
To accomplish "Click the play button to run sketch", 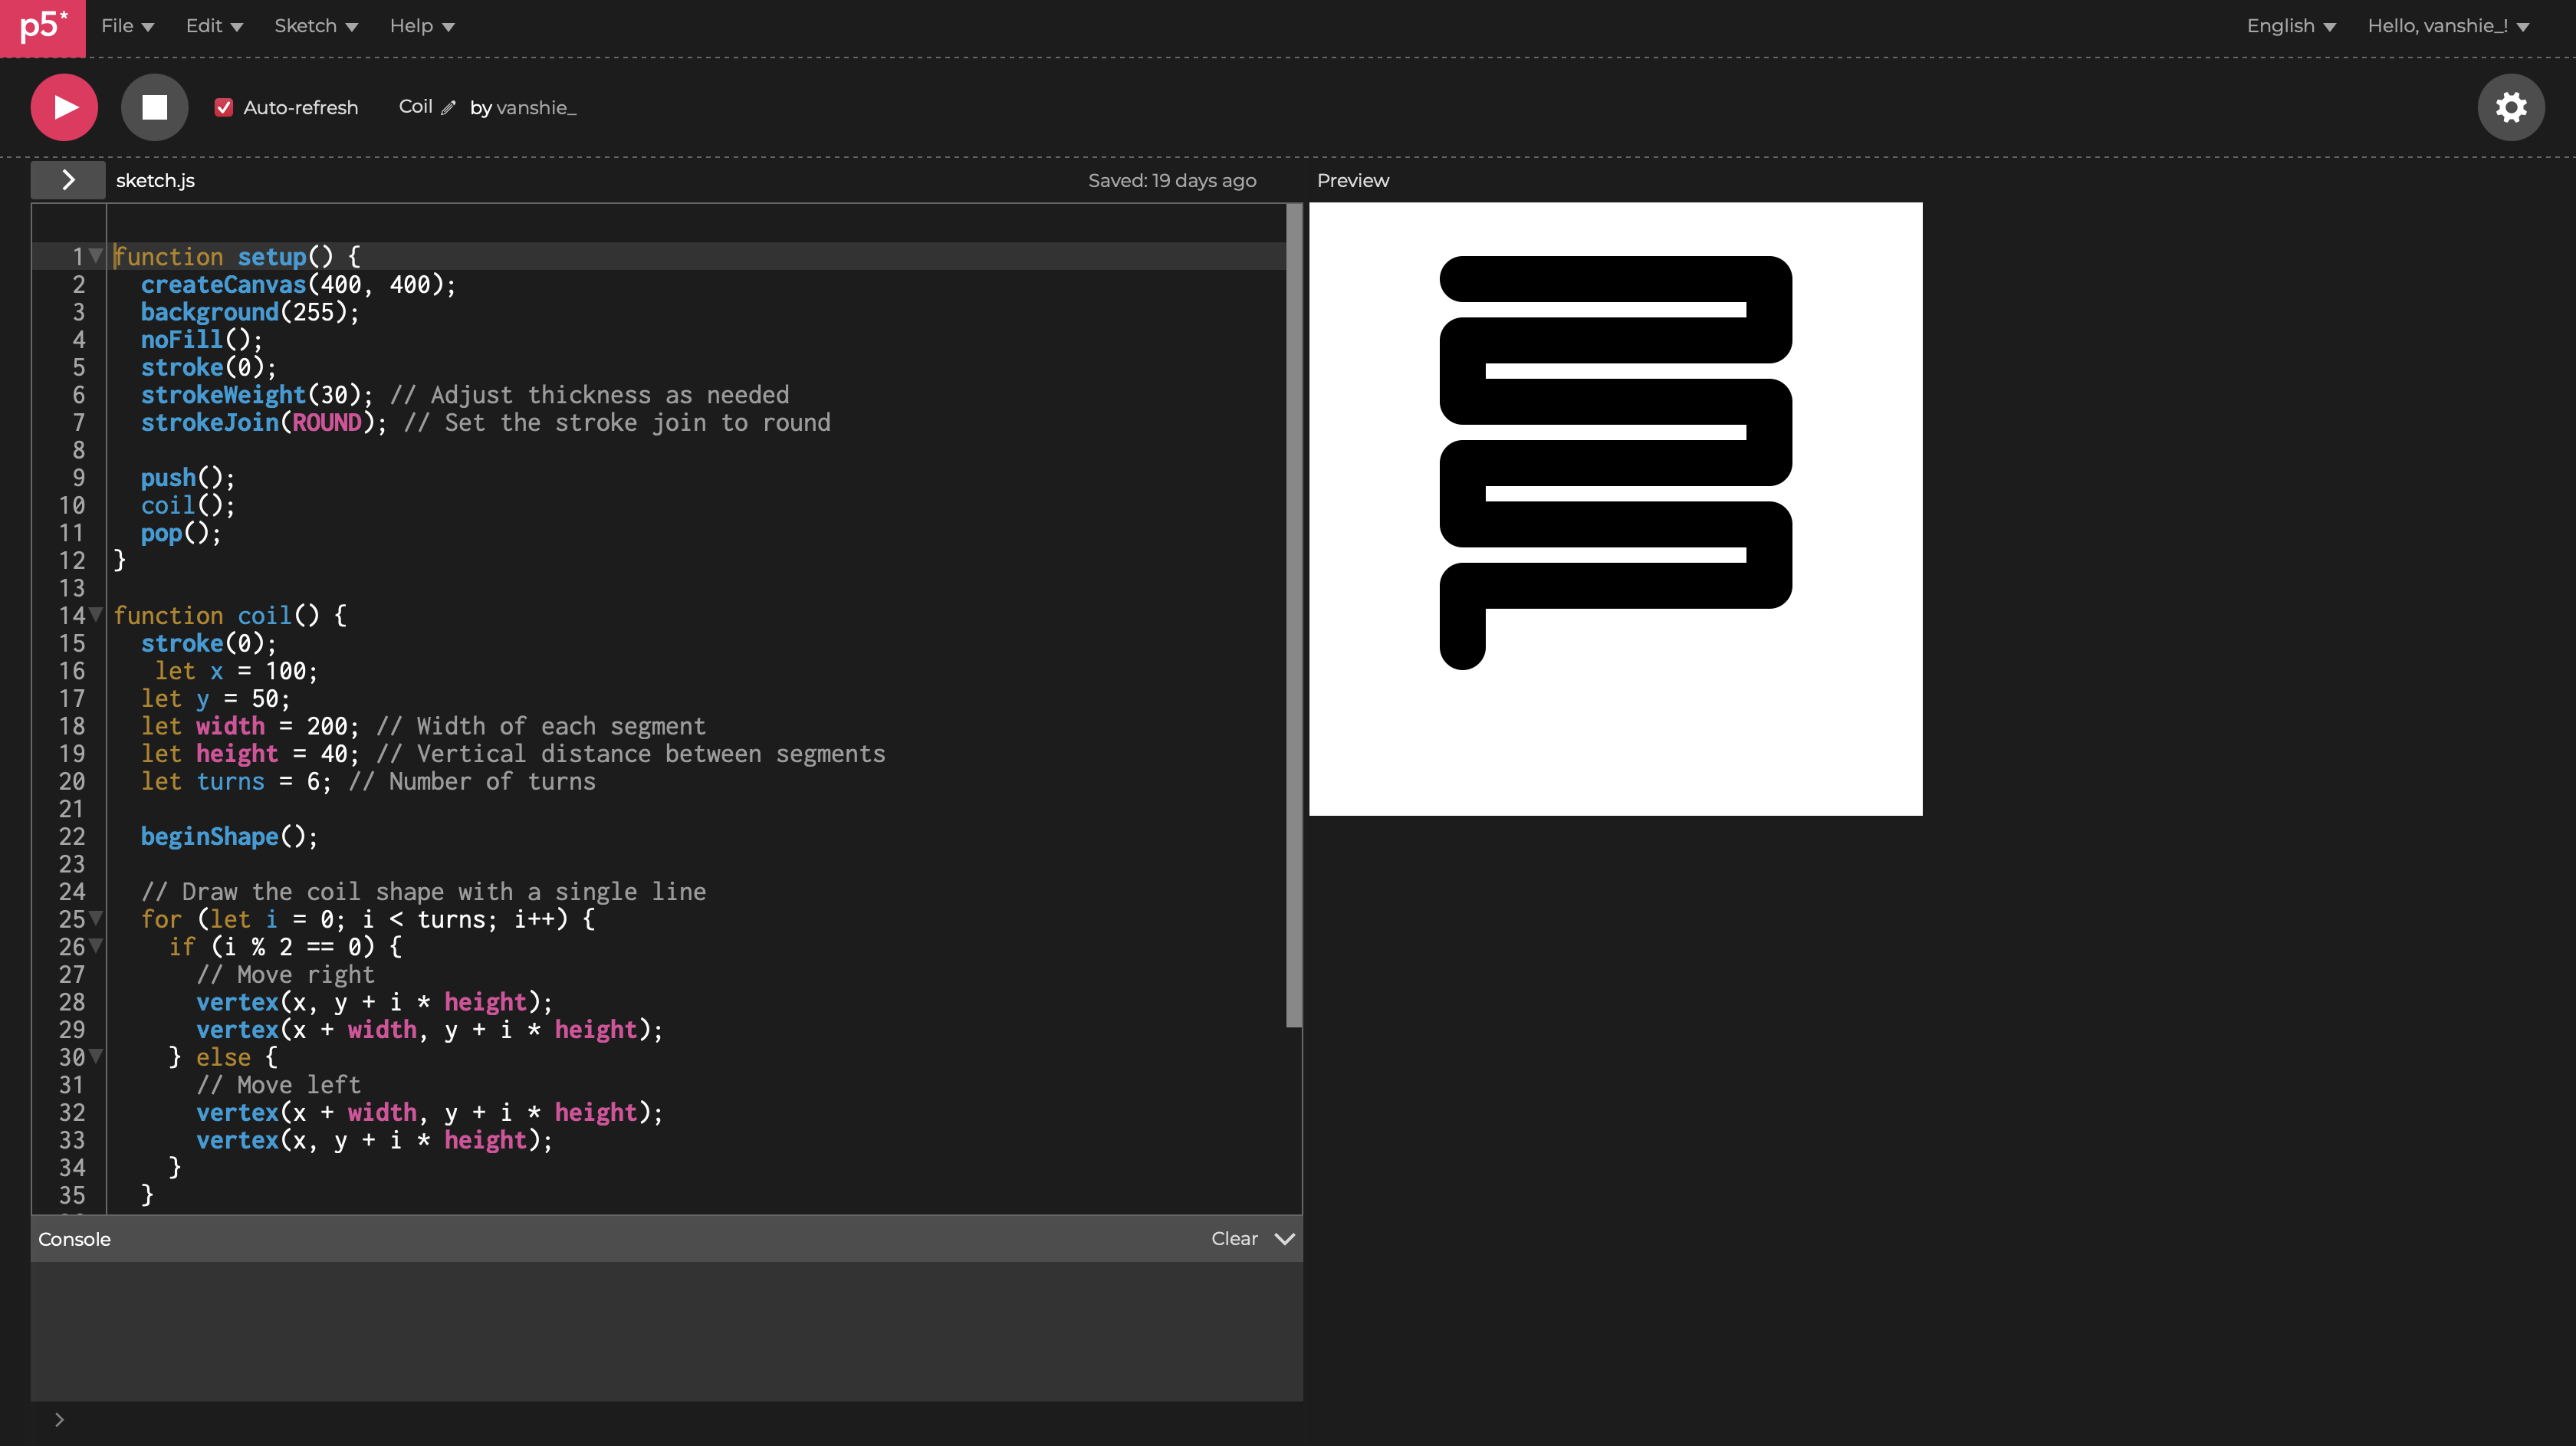I will (64, 107).
